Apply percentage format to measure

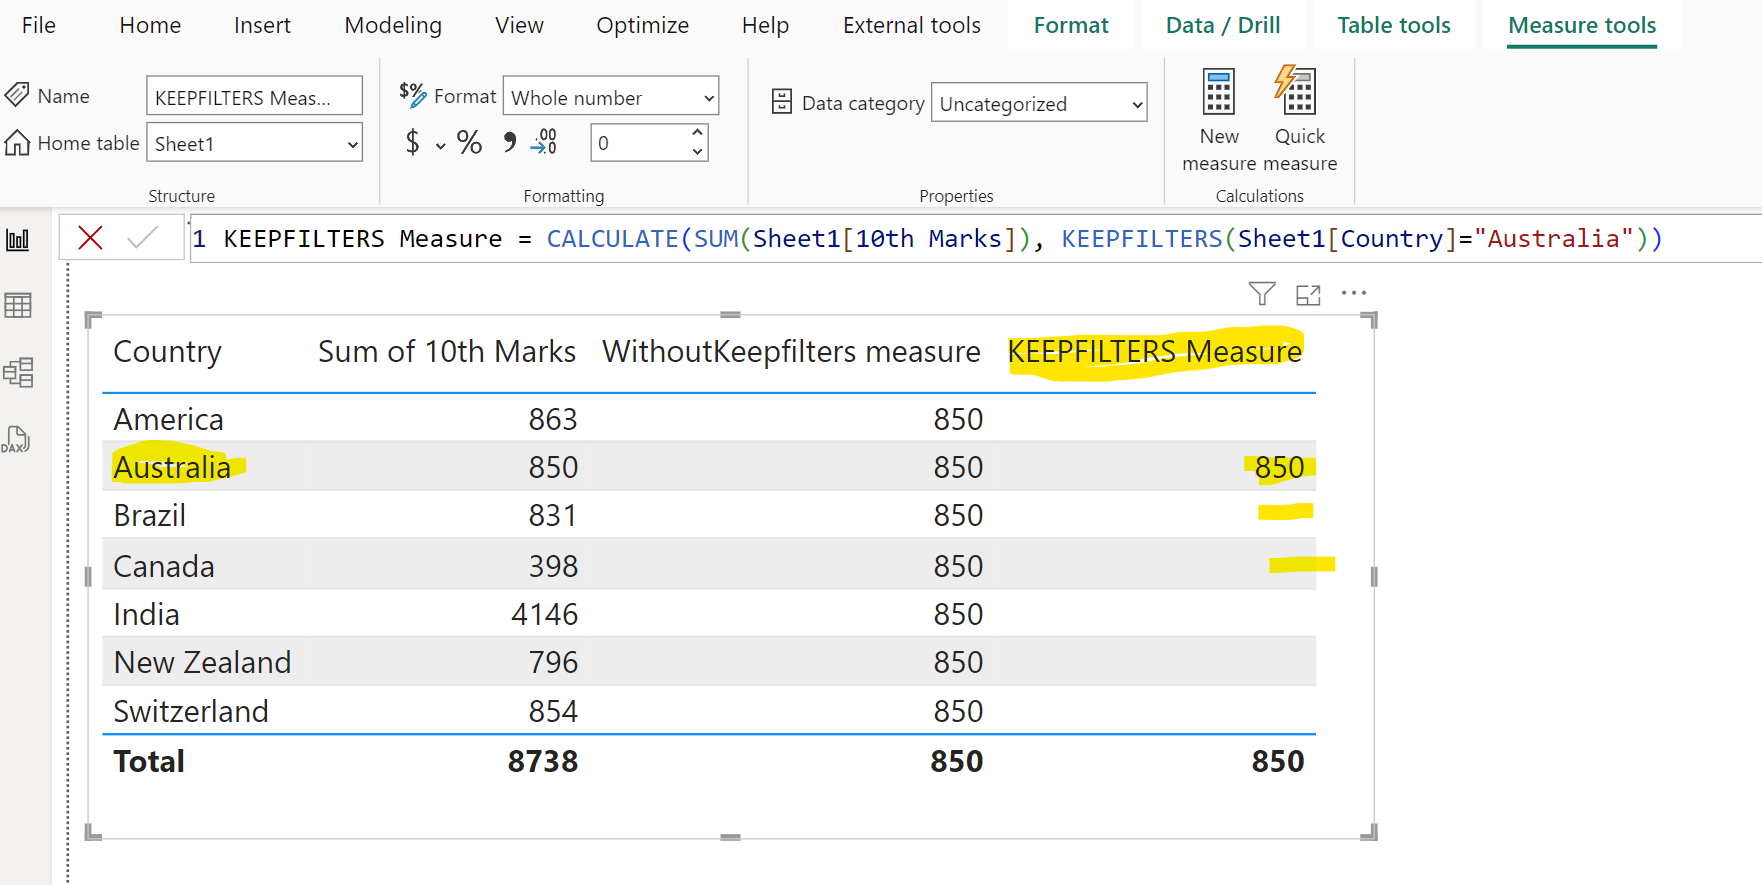point(469,142)
